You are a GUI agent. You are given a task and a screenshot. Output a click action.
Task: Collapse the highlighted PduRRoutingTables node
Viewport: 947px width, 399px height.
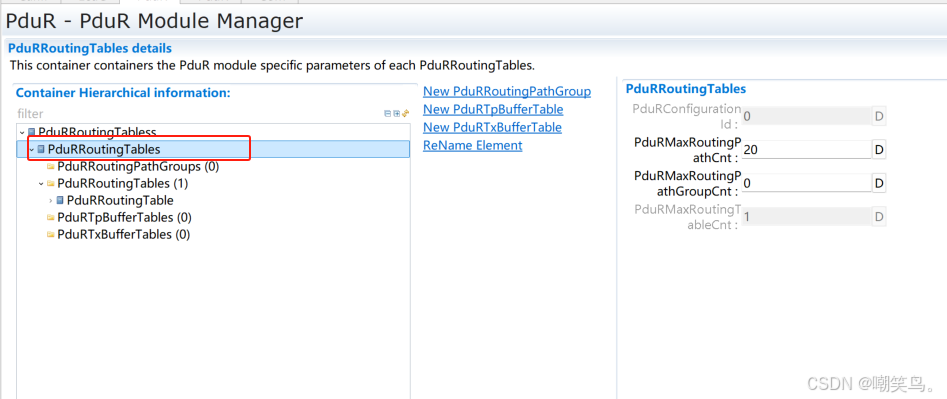[x=32, y=149]
